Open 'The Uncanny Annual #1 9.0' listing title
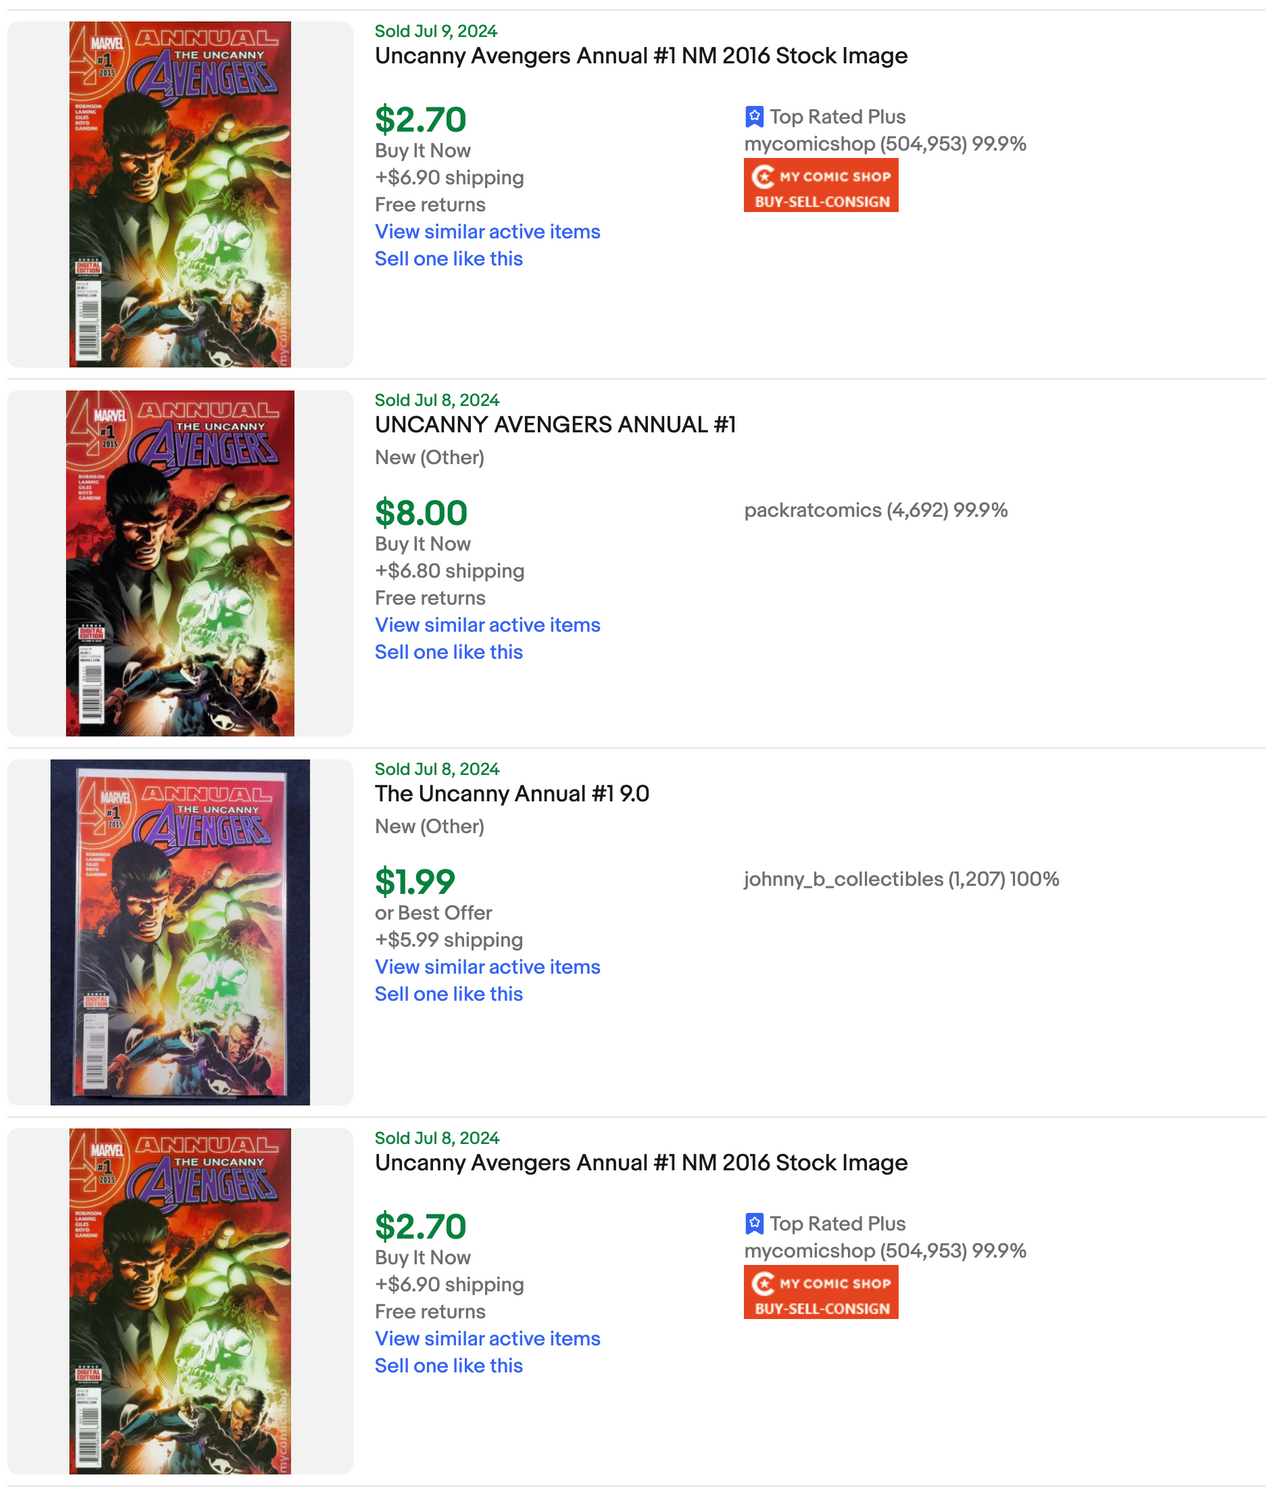The image size is (1280, 1496). (x=512, y=794)
